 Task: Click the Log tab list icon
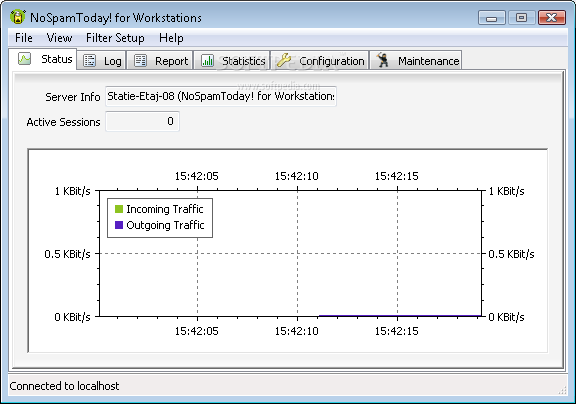point(89,61)
